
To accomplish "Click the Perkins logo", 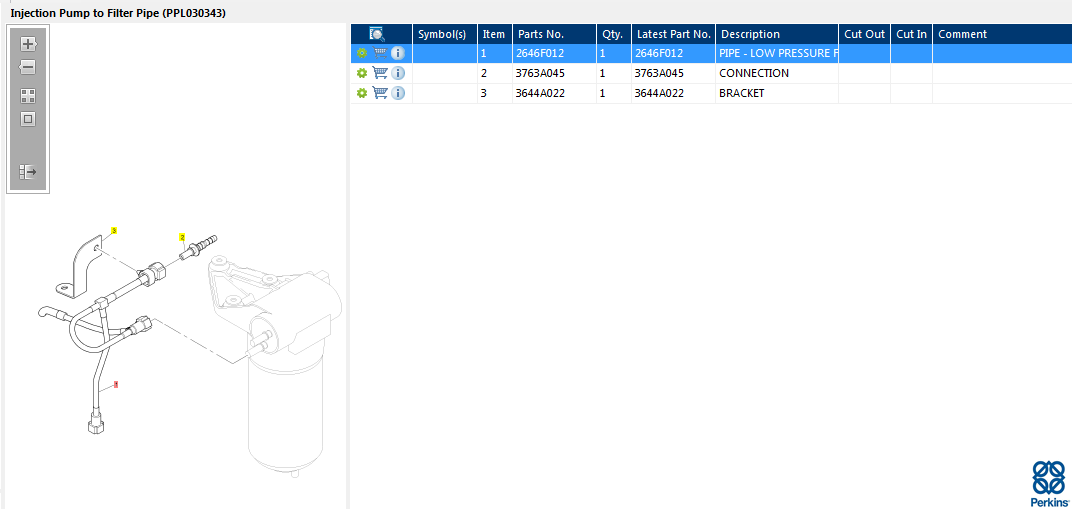I will coord(1049,484).
